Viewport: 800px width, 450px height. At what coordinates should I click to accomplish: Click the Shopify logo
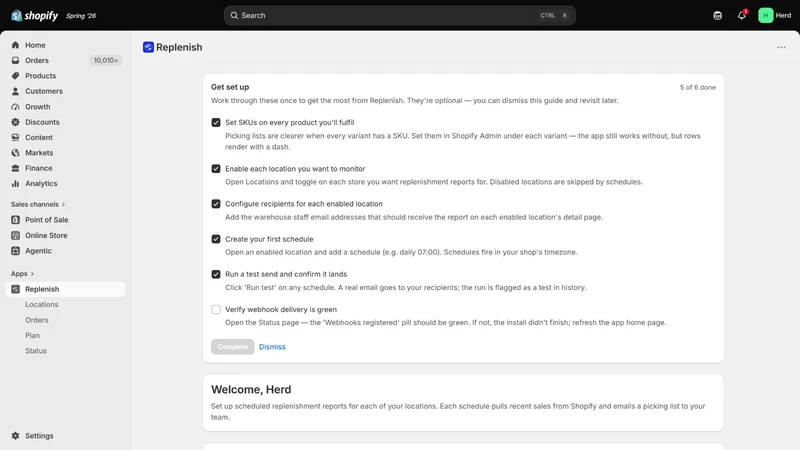tap(35, 16)
